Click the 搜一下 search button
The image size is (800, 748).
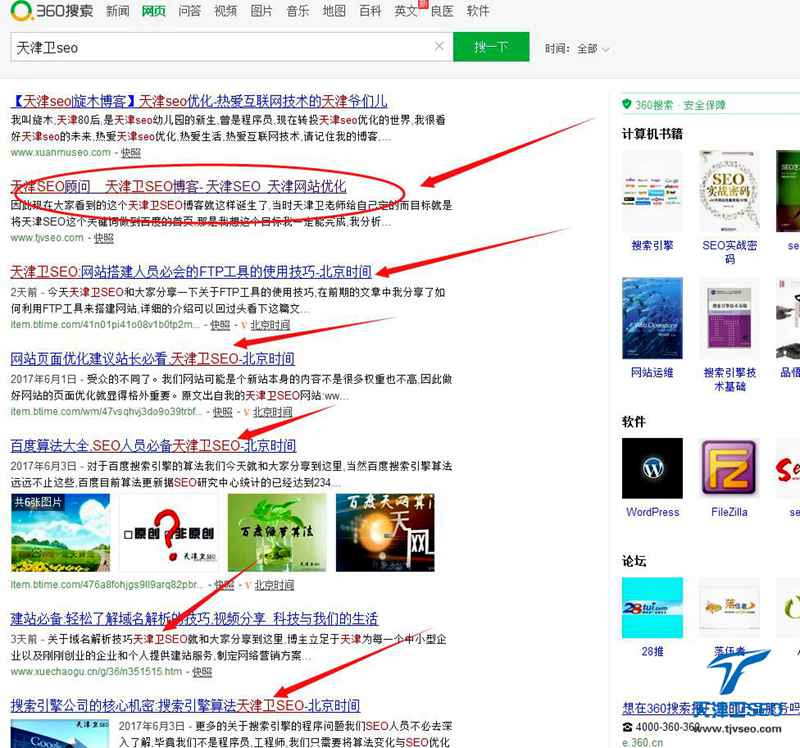pyautogui.click(x=491, y=47)
